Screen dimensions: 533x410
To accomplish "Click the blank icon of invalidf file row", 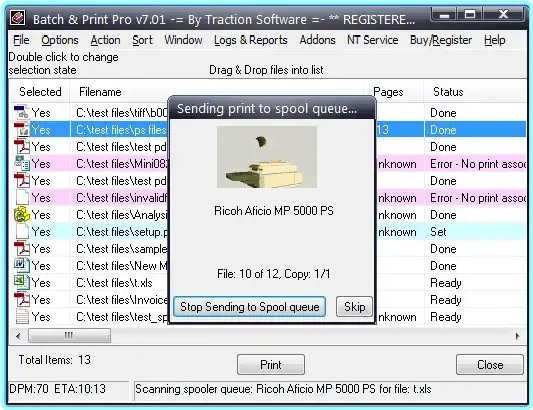I will [x=22, y=198].
